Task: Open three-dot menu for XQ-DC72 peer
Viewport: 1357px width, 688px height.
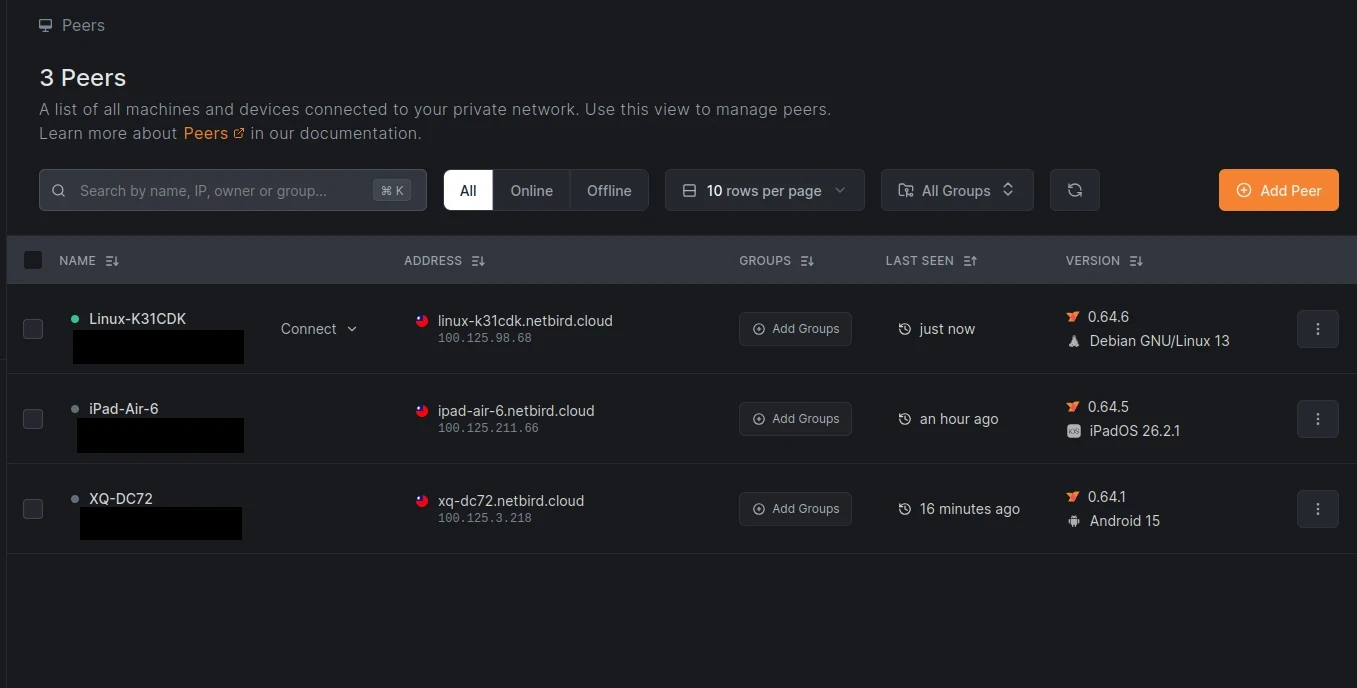Action: 1317,509
